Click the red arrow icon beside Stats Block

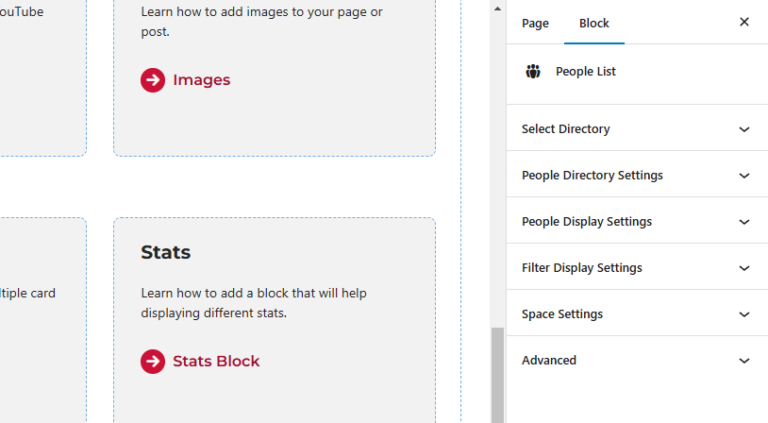(x=153, y=361)
